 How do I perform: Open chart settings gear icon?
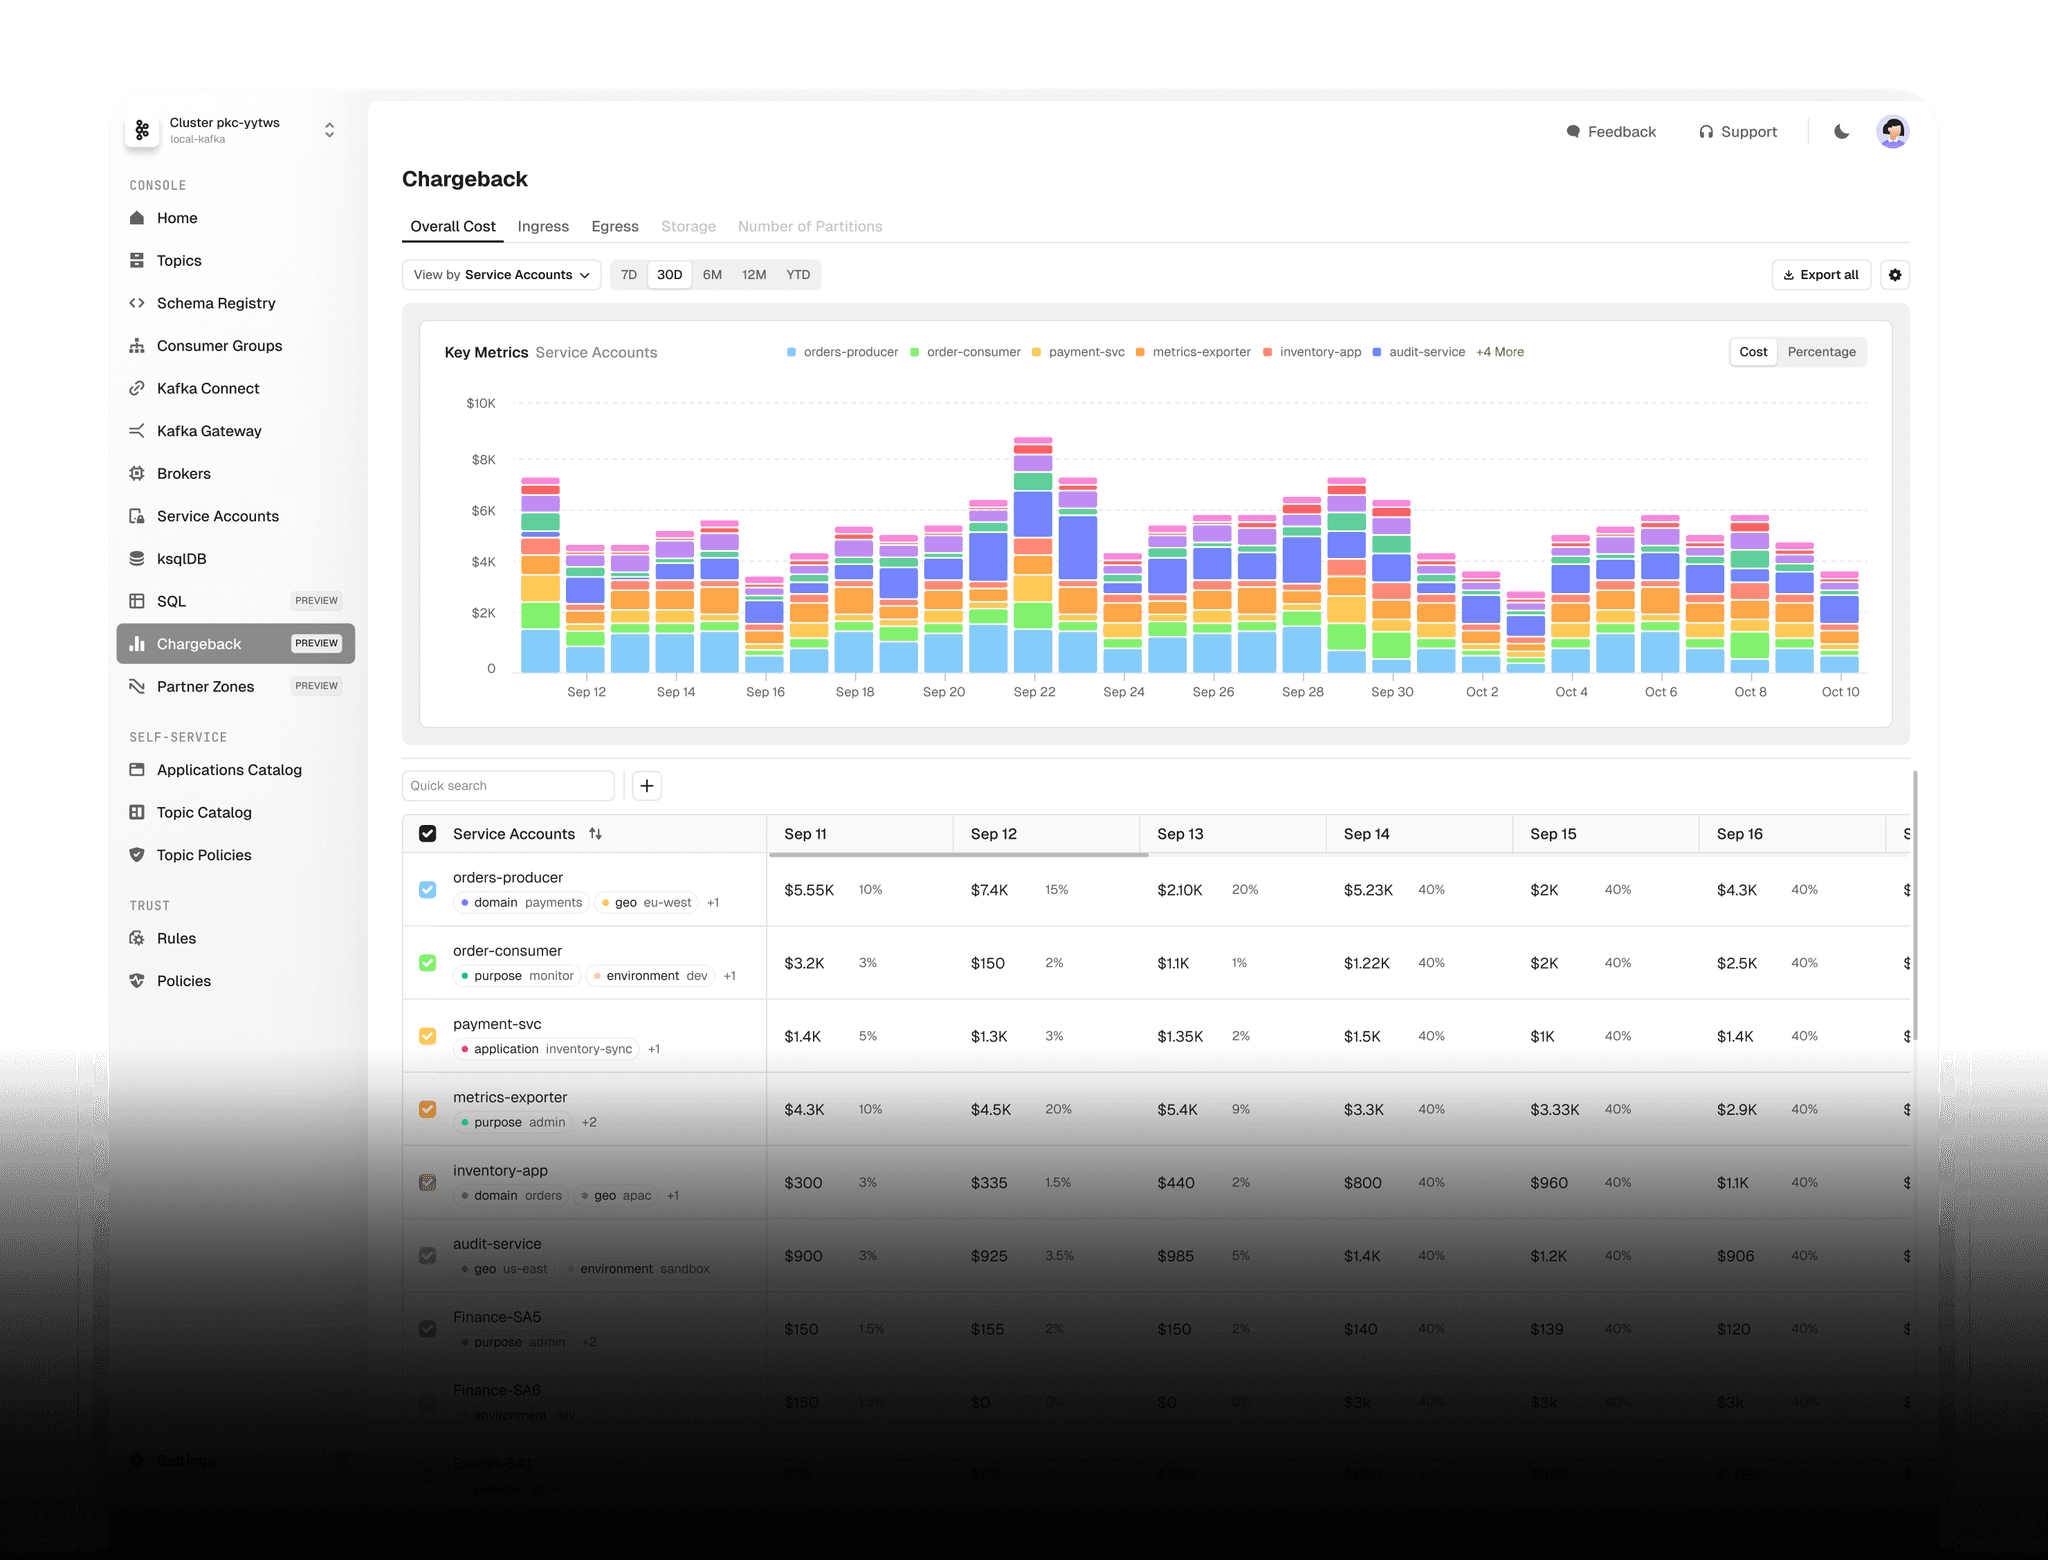pyautogui.click(x=1894, y=275)
